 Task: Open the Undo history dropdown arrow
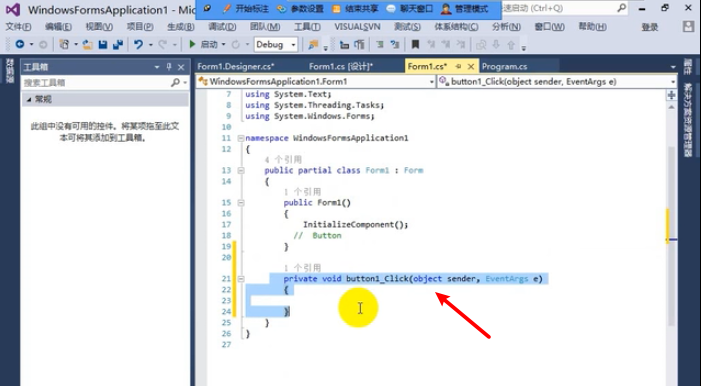click(x=150, y=44)
